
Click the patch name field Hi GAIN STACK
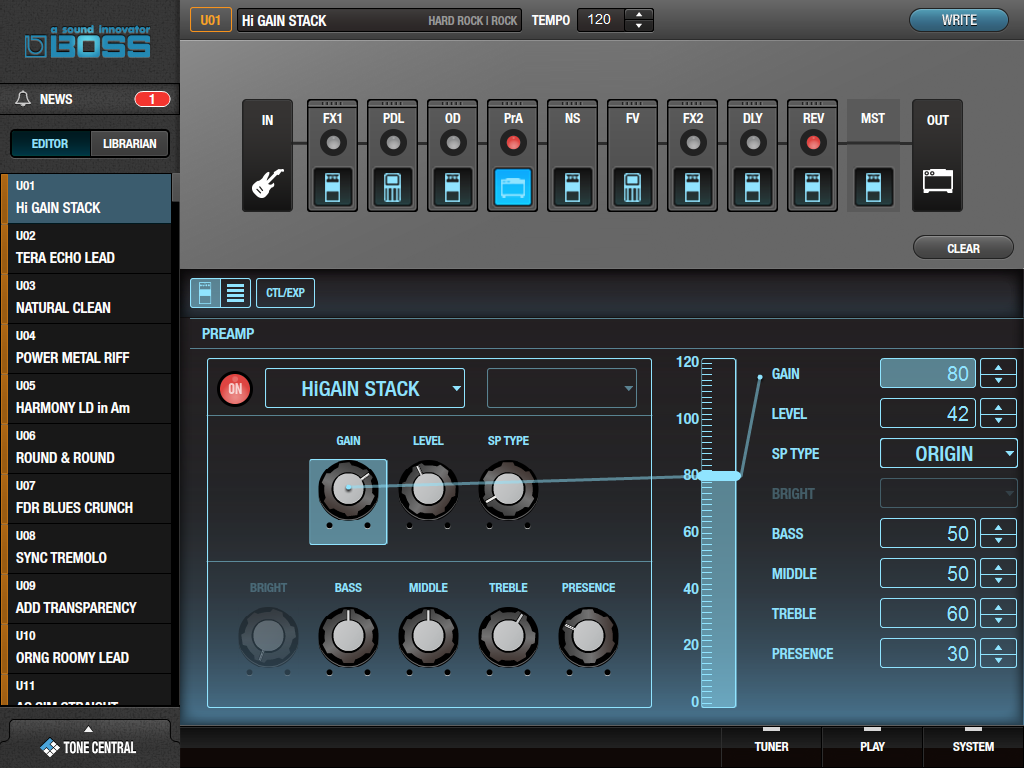pos(379,20)
